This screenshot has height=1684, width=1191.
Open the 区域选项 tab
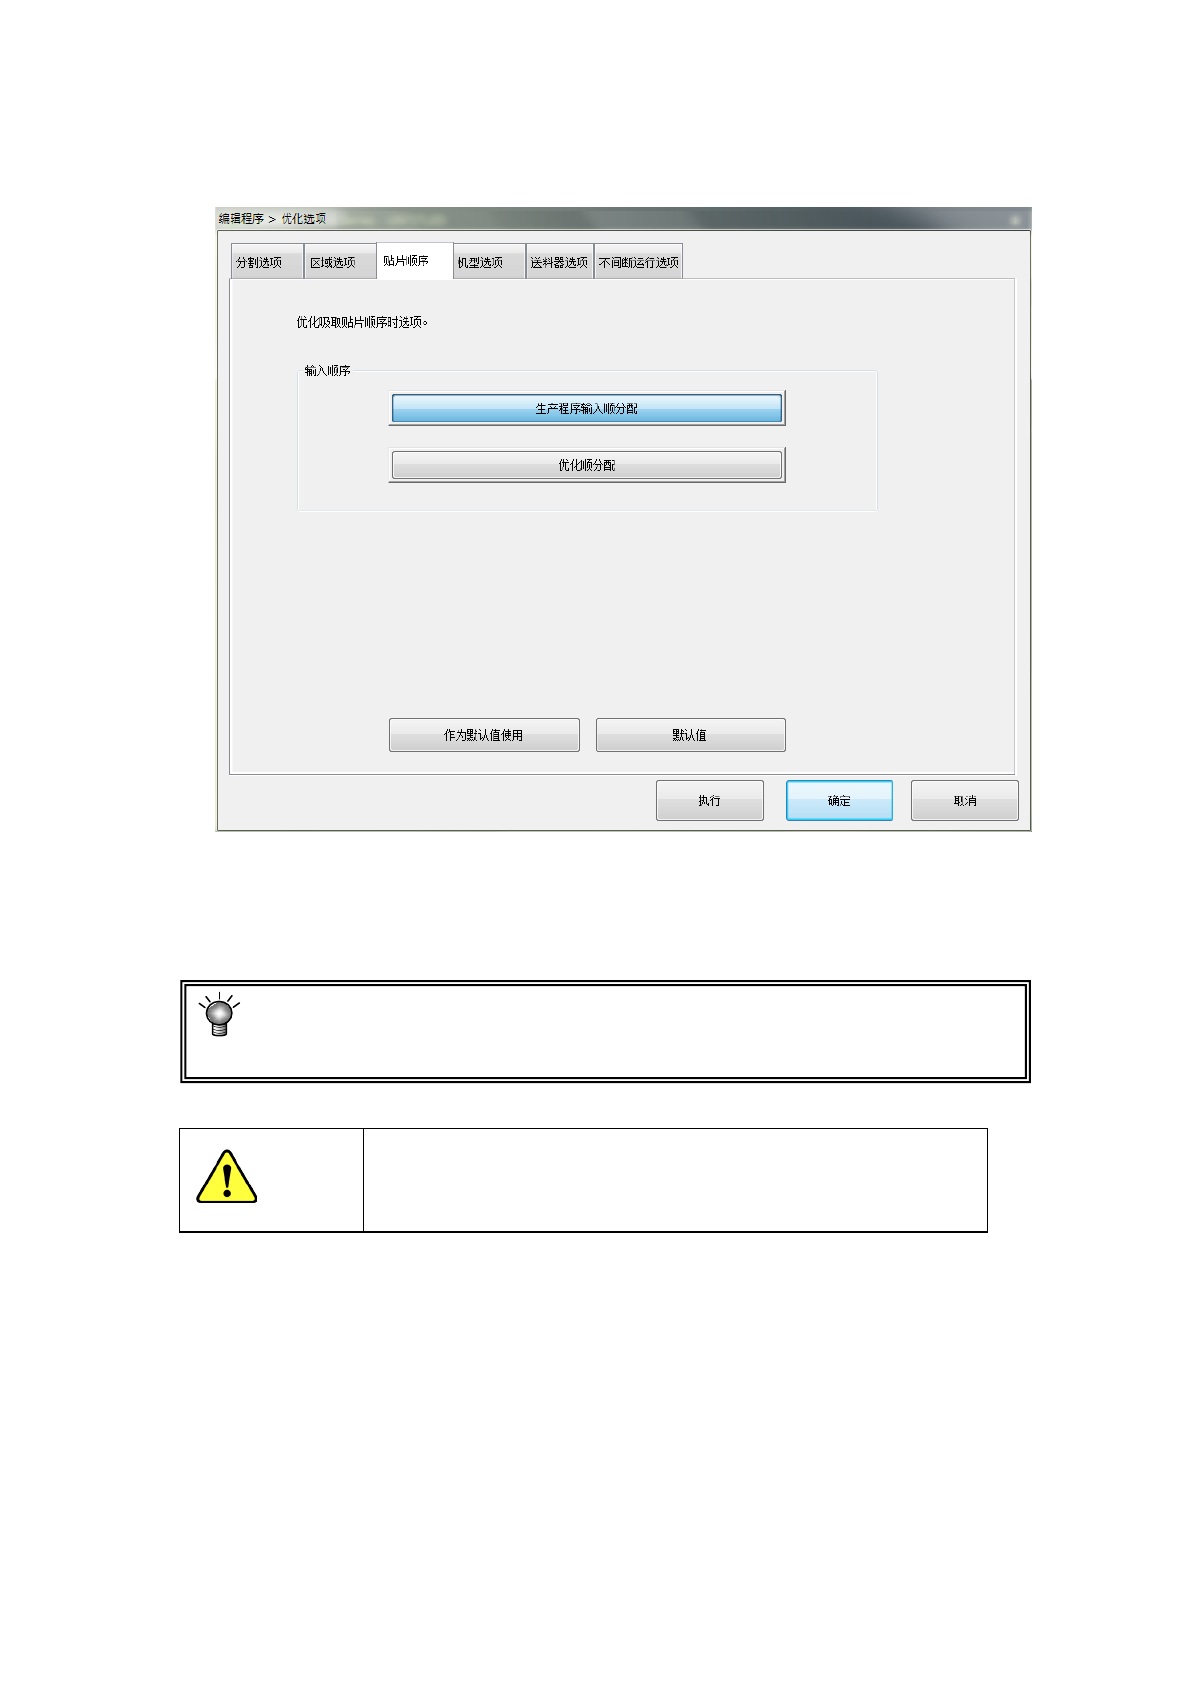340,262
